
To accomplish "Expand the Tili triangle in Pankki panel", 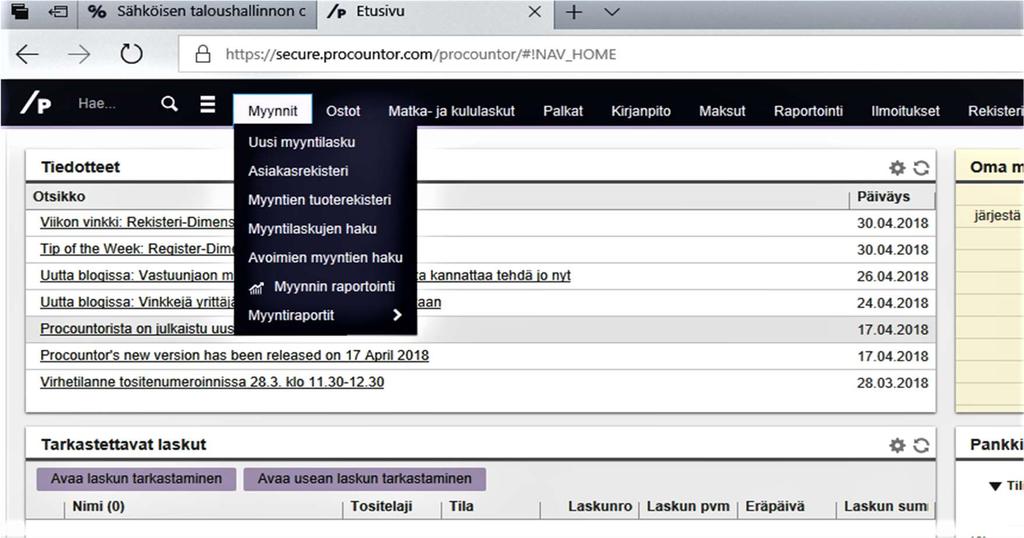I will 995,486.
